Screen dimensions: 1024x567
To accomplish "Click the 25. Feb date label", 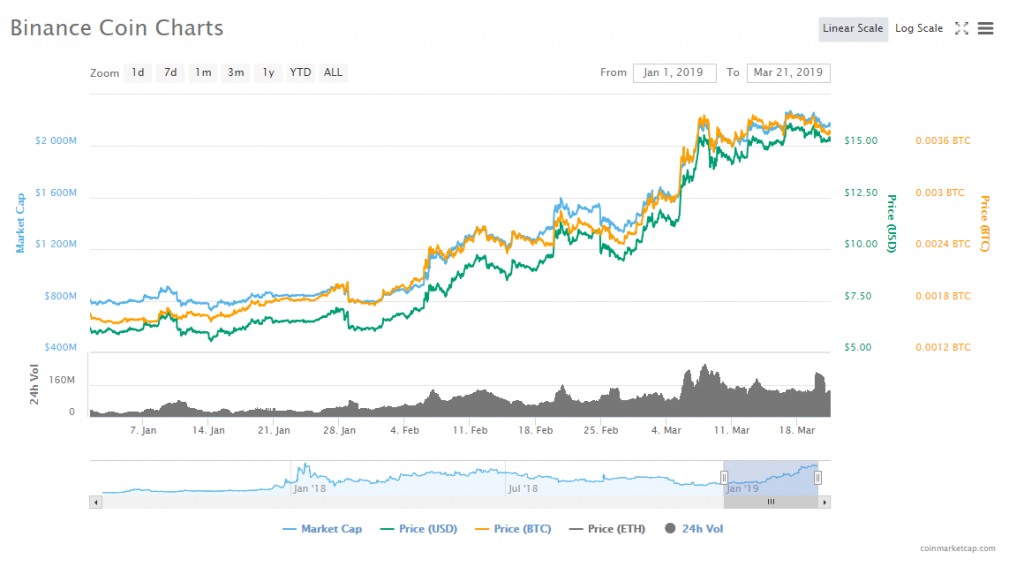I will coord(600,430).
